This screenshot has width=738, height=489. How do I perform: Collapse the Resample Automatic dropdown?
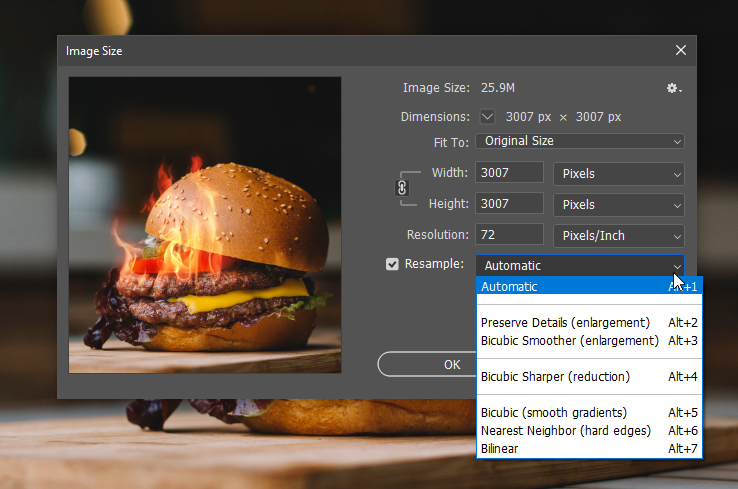pyautogui.click(x=580, y=265)
